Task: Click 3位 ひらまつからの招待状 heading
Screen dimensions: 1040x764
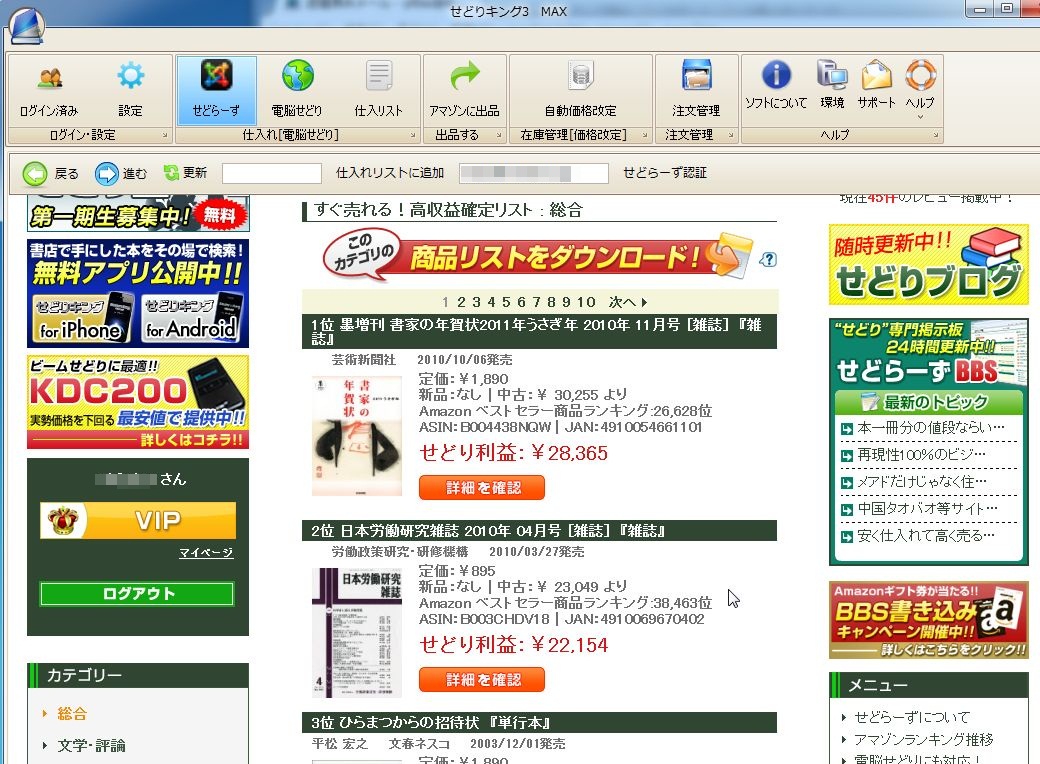Action: click(539, 722)
